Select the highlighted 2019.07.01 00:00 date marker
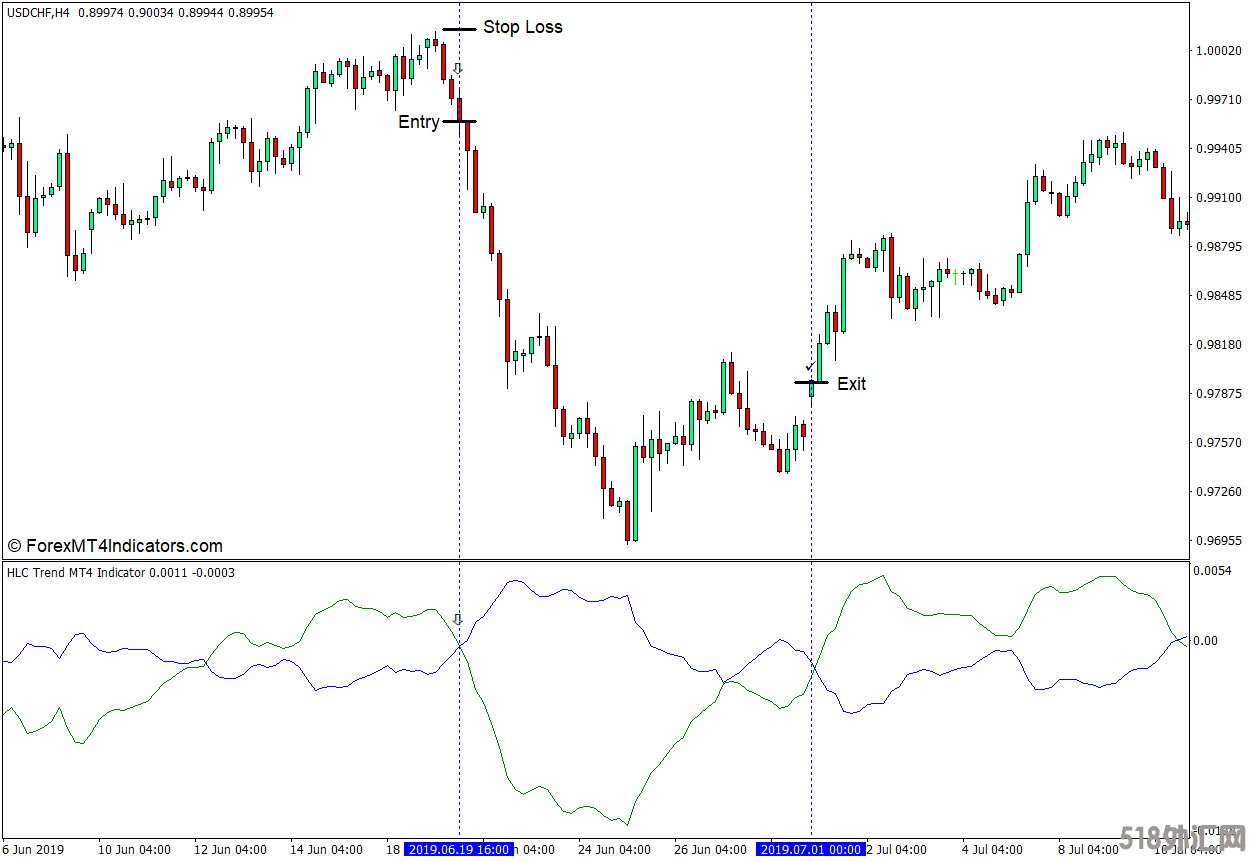The height and width of the screenshot is (862, 1253). (810, 849)
